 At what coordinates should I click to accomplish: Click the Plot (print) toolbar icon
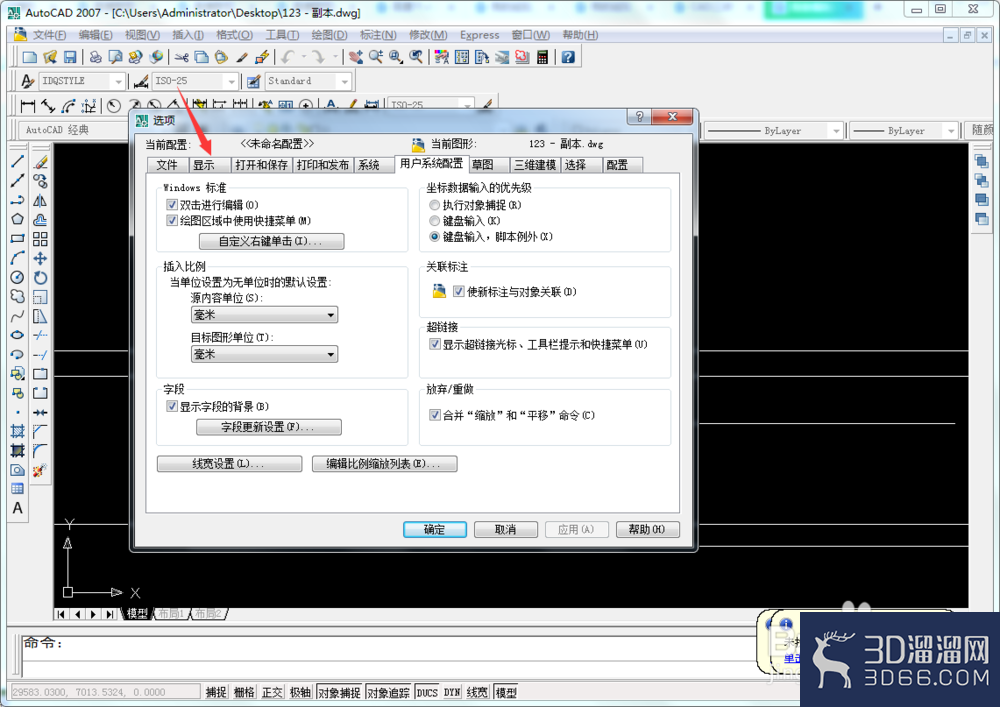pos(96,57)
